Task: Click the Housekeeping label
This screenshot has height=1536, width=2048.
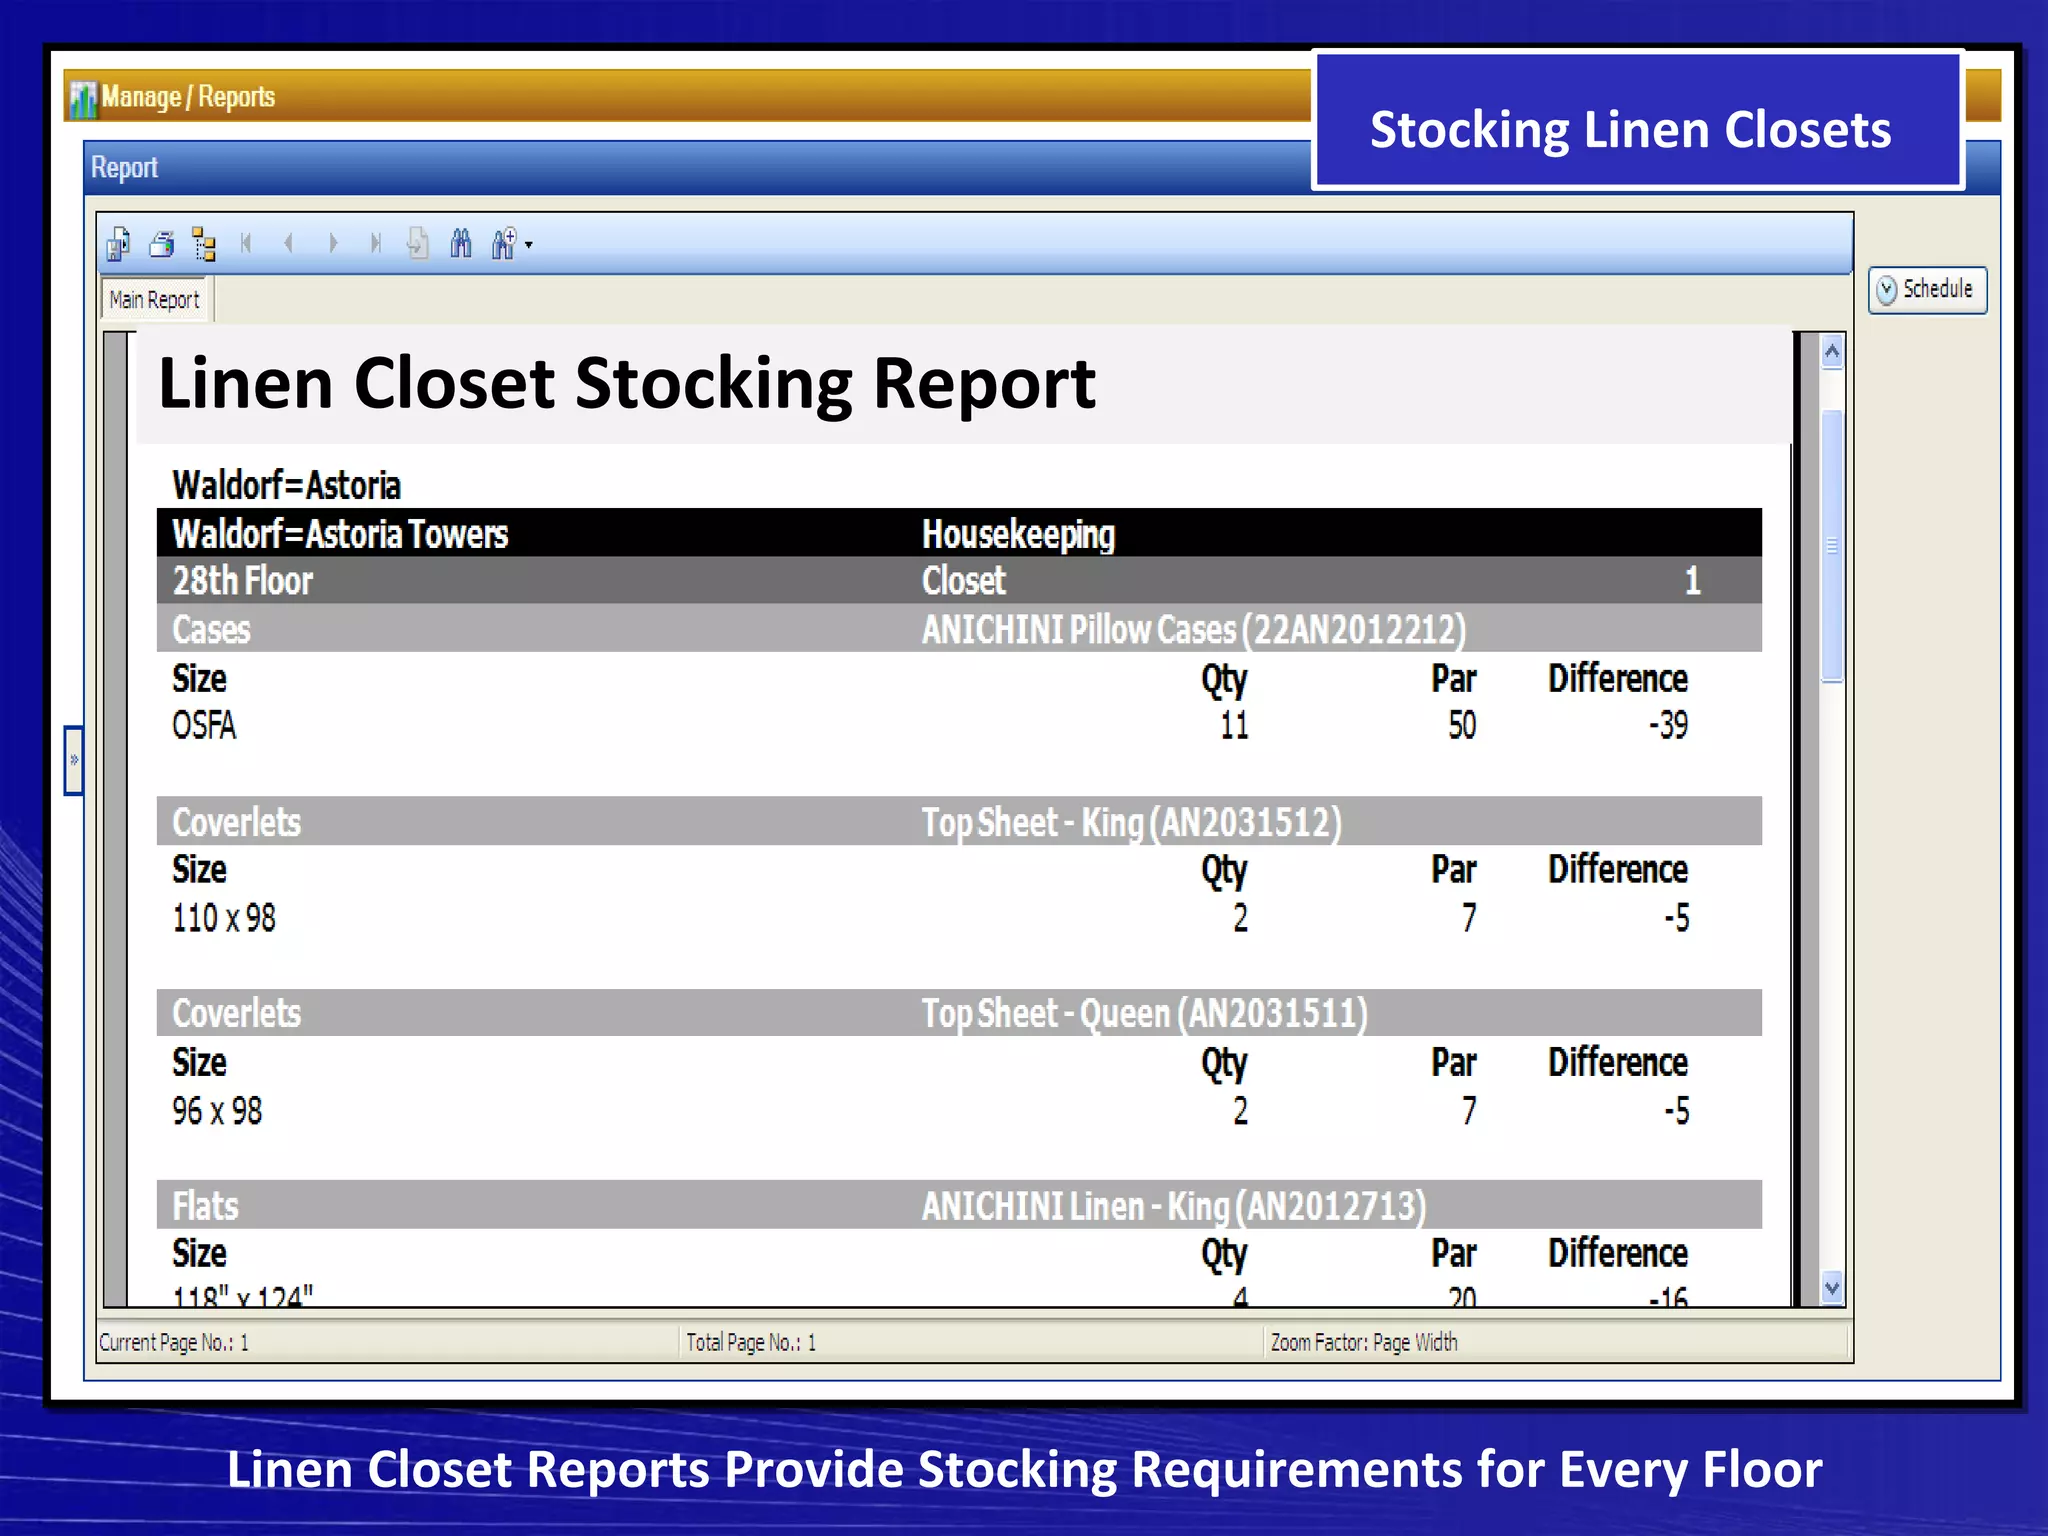Action: (x=1018, y=534)
